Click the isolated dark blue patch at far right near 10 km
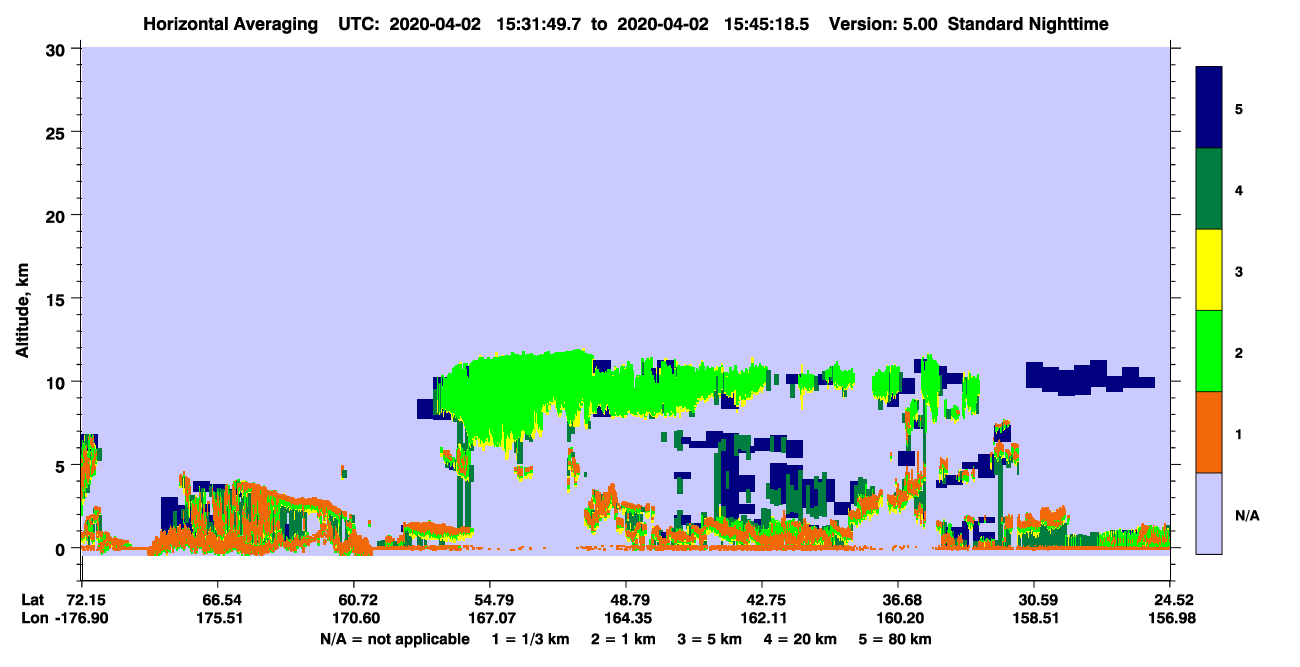This screenshot has width=1300, height=667. point(1088,378)
